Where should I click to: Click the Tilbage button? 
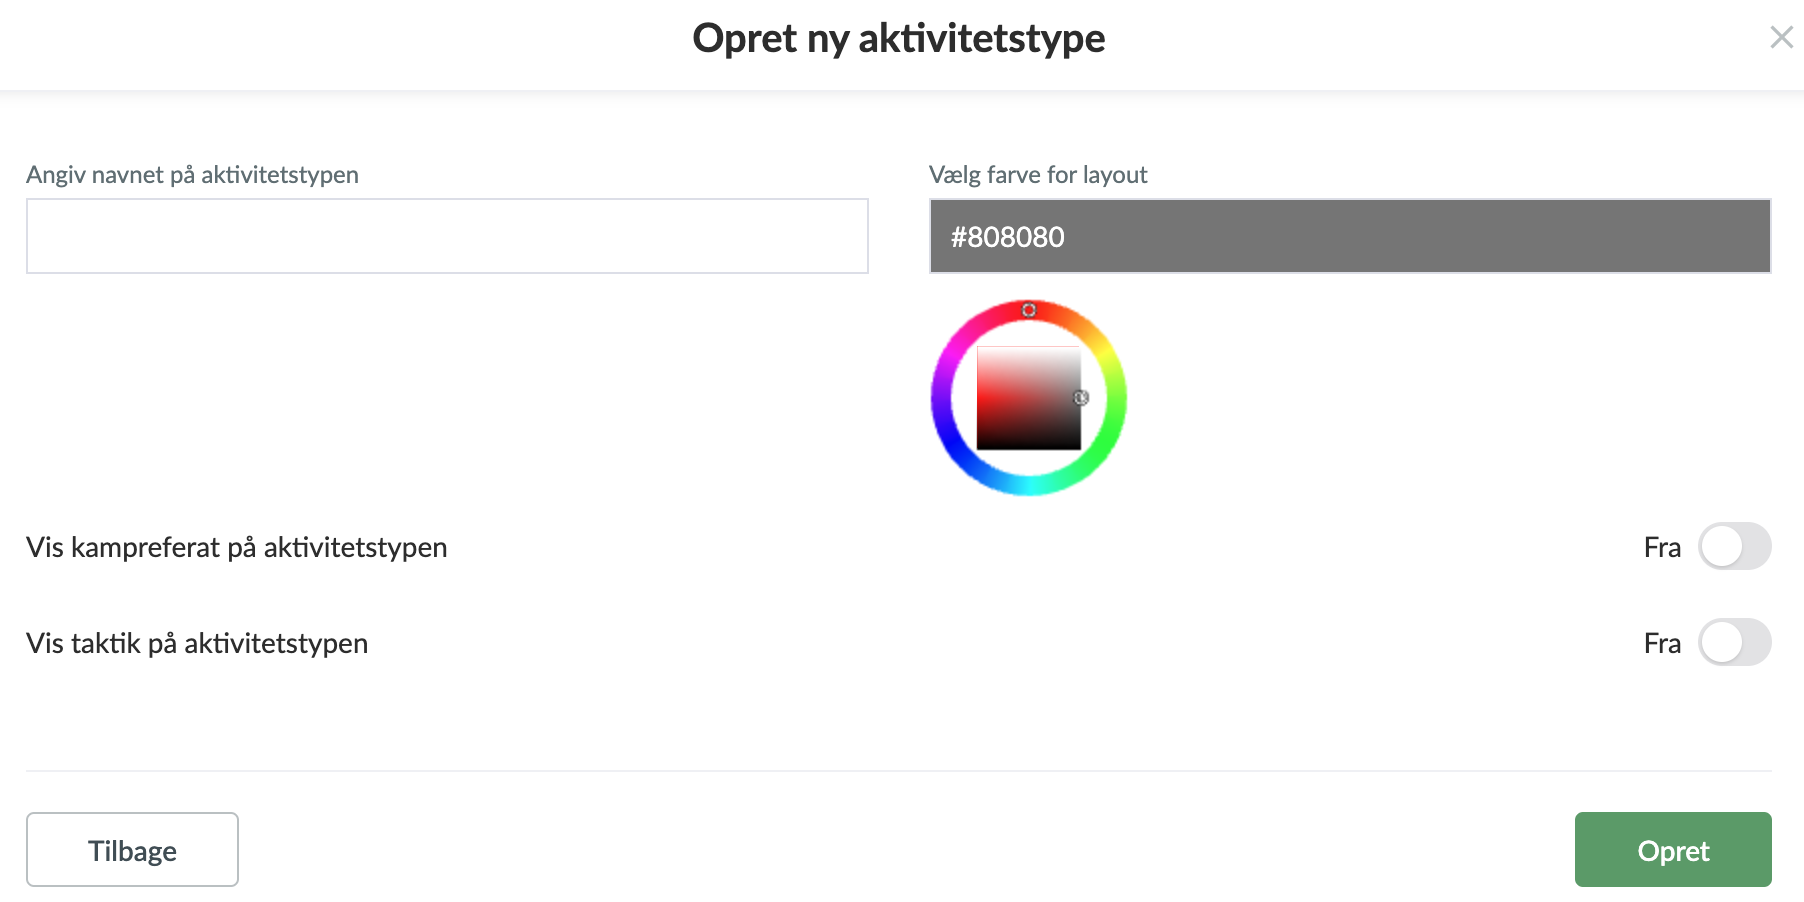132,850
